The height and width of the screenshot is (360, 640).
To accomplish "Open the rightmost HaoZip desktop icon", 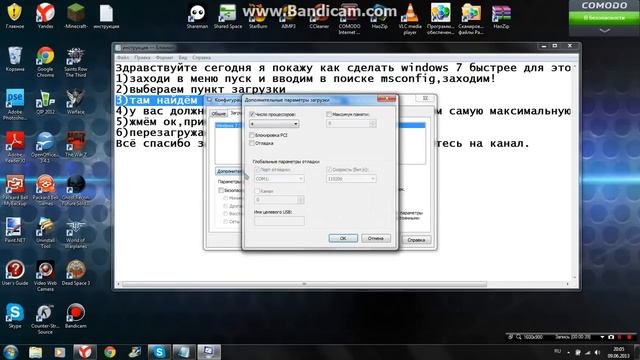I will pos(501,16).
